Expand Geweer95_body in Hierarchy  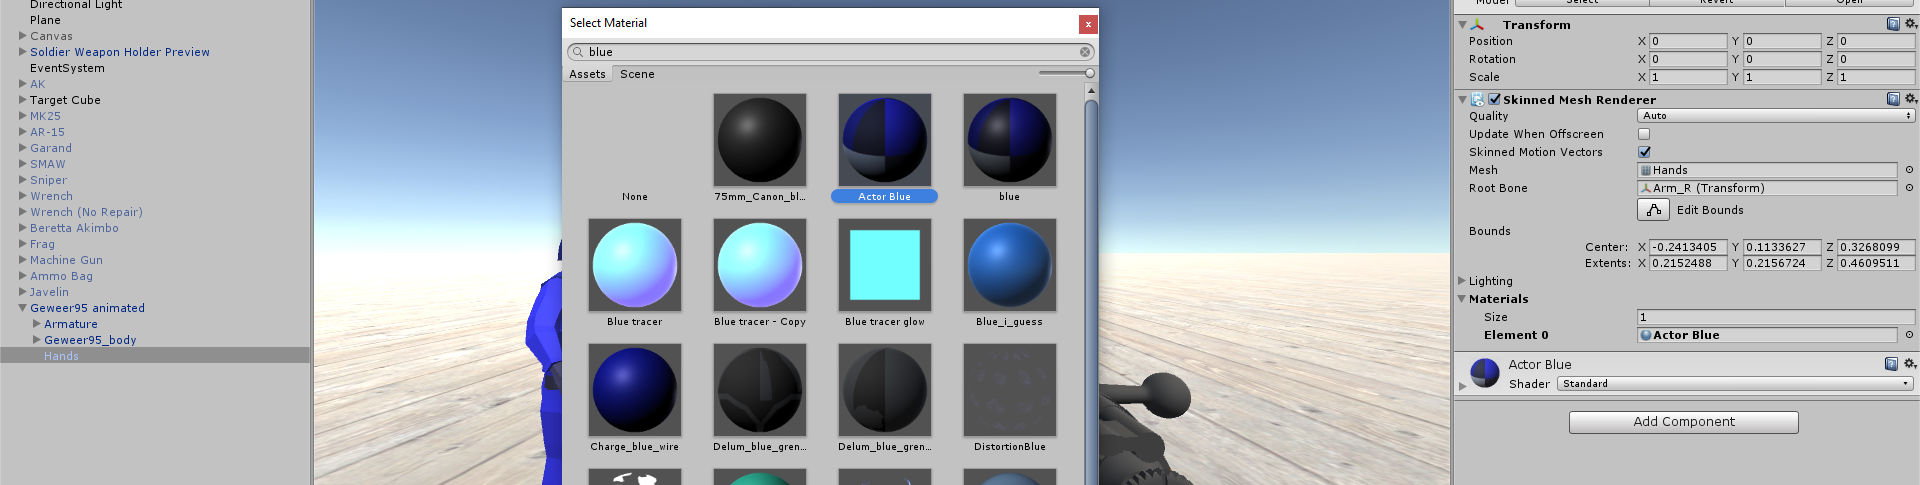pyautogui.click(x=37, y=340)
